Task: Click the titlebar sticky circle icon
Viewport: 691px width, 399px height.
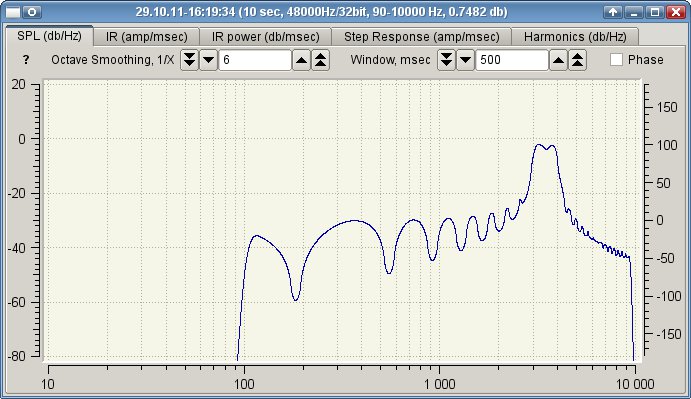Action: tap(32, 12)
